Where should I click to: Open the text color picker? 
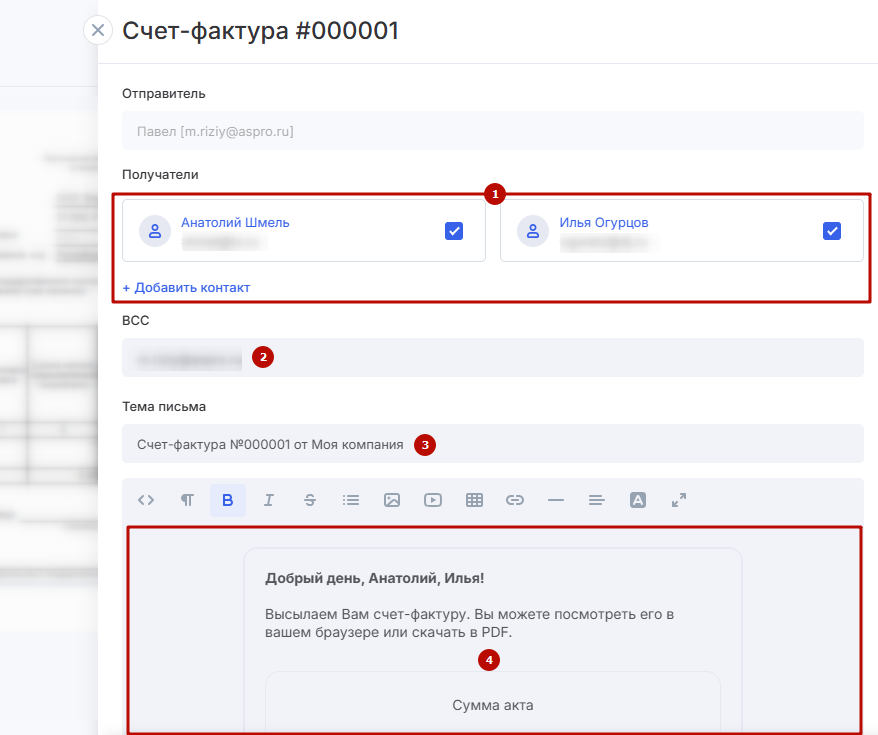click(x=638, y=500)
